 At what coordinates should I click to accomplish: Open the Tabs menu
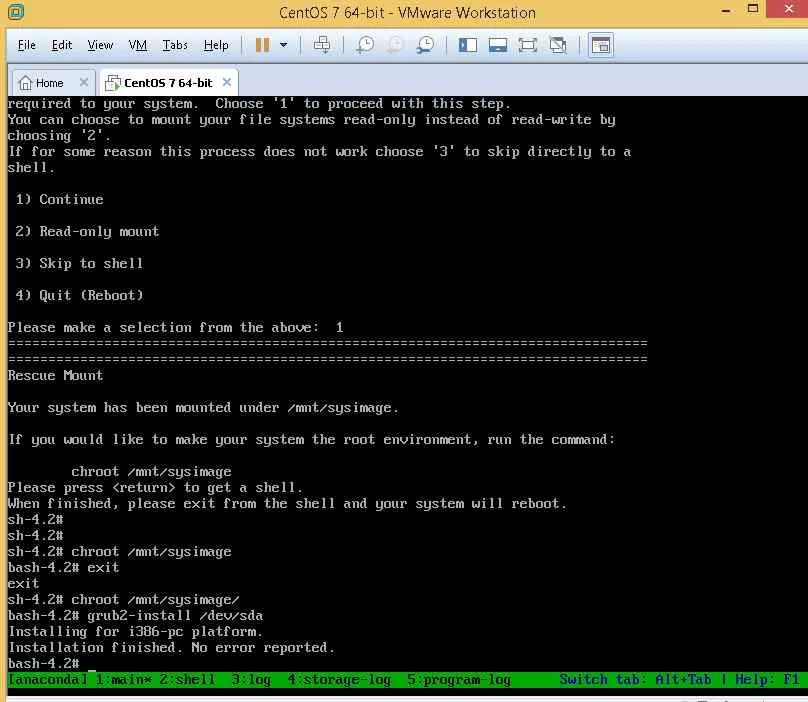click(x=175, y=45)
